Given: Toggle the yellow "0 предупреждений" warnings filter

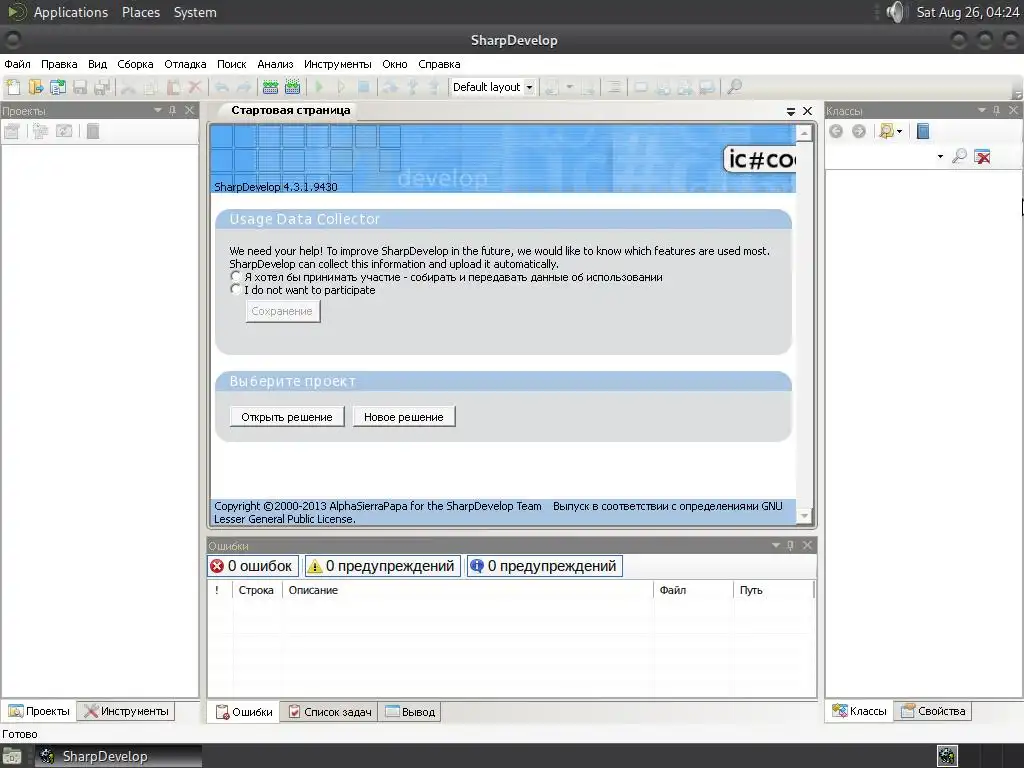Looking at the screenshot, I should pos(382,566).
